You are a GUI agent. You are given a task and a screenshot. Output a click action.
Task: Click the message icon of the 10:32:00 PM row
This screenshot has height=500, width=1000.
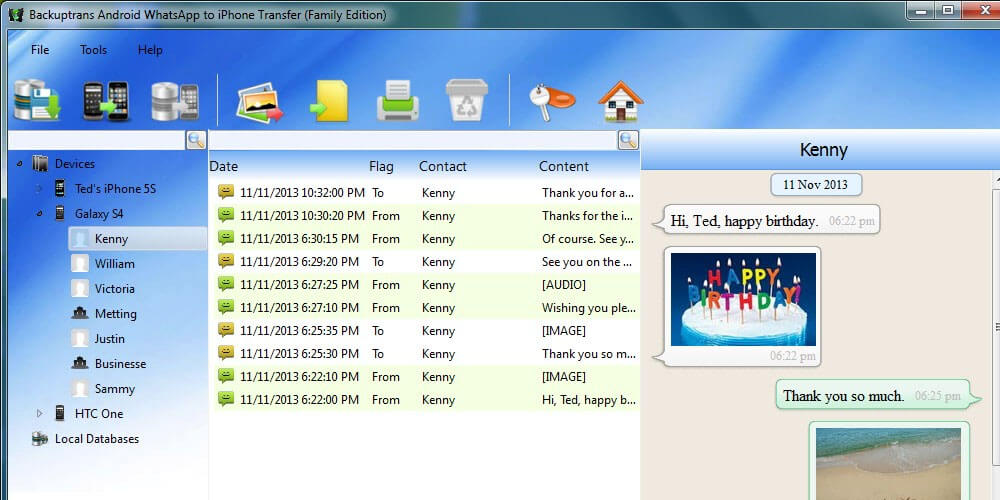[226, 192]
